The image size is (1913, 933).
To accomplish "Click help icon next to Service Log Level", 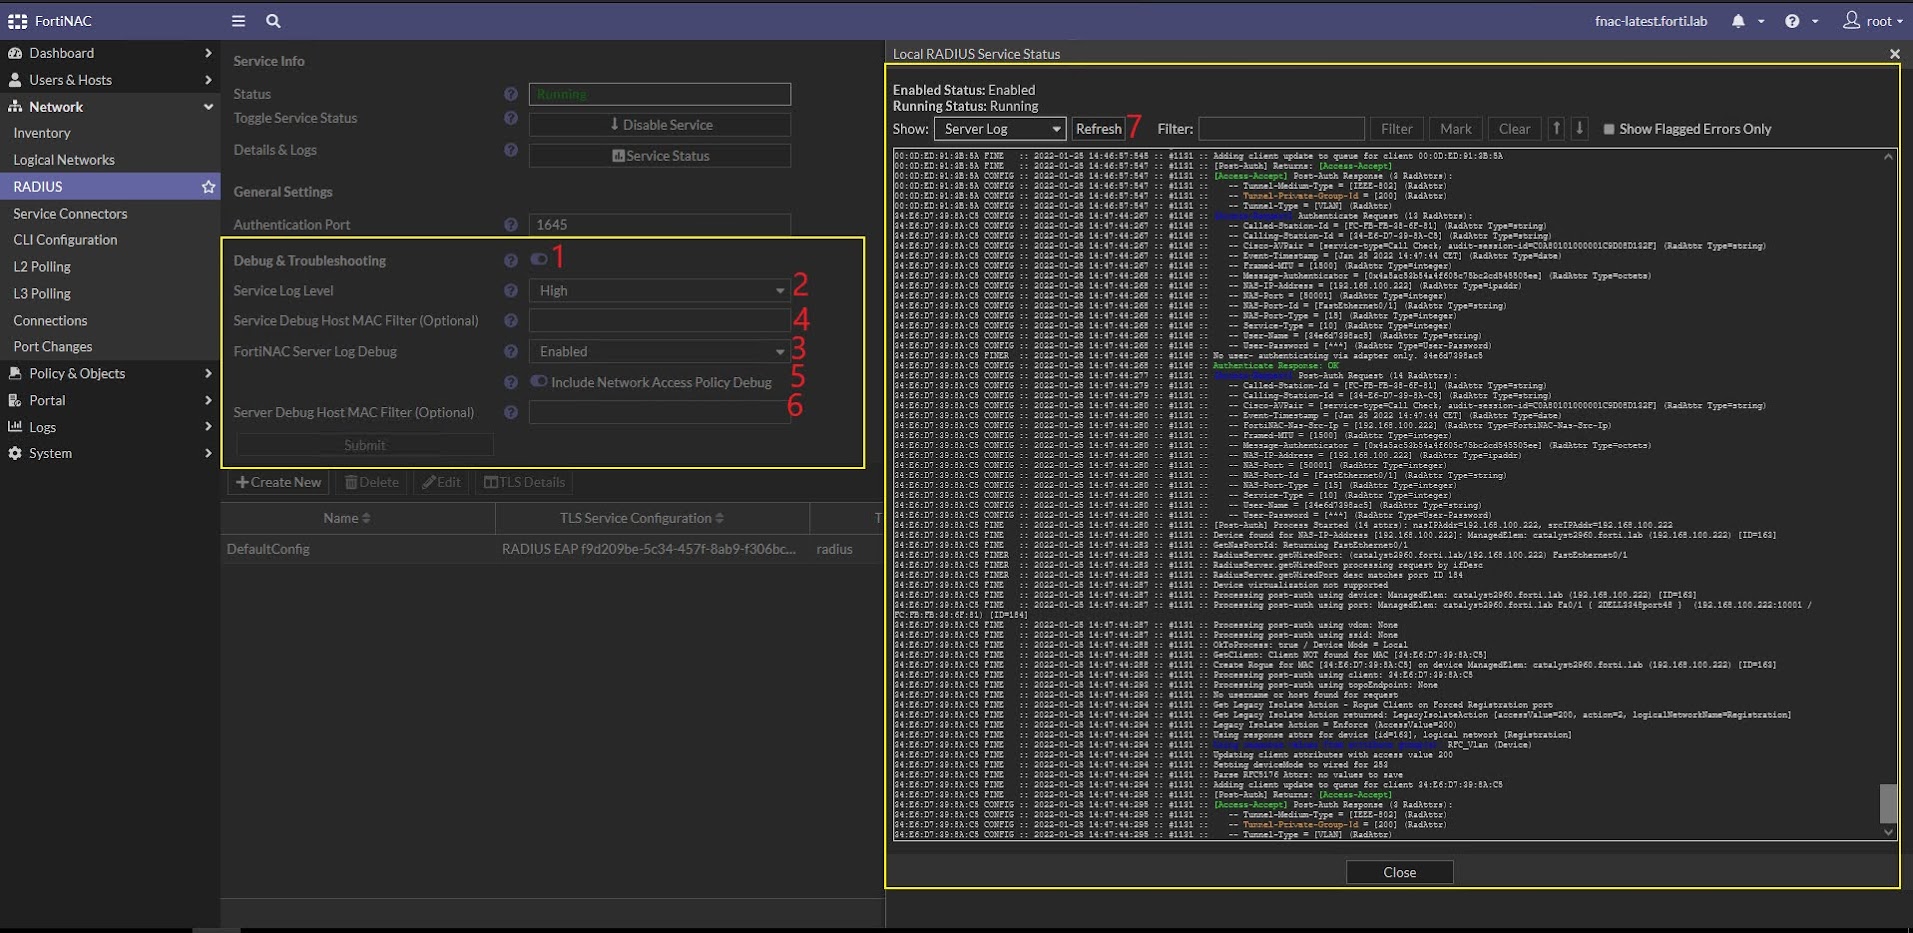I will point(511,291).
